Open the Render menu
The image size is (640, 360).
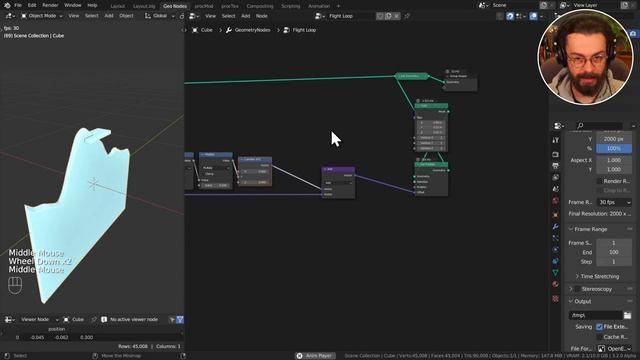tap(50, 5)
